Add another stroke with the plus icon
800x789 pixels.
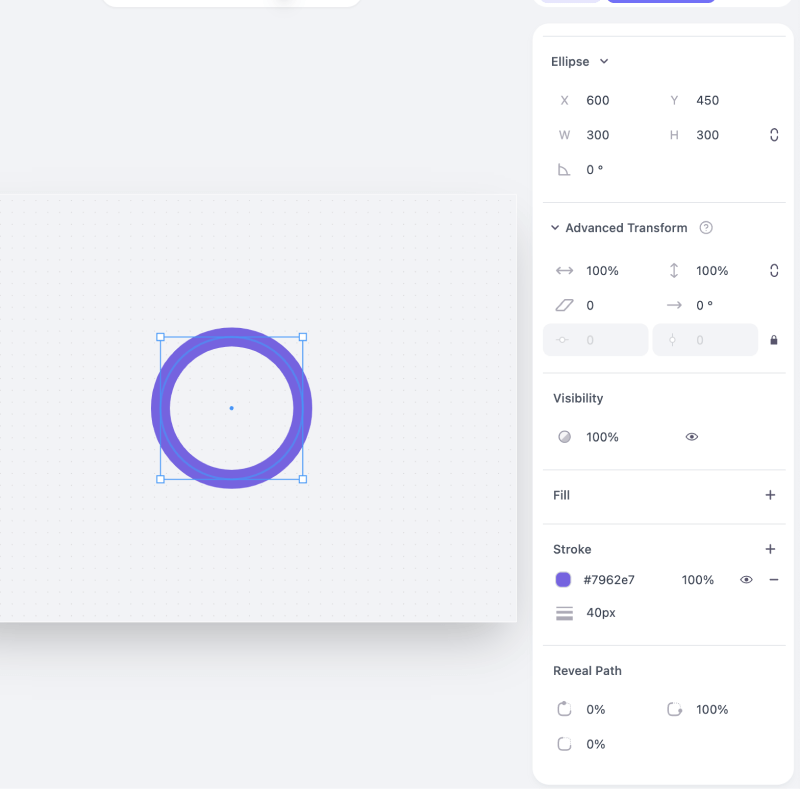tap(770, 549)
